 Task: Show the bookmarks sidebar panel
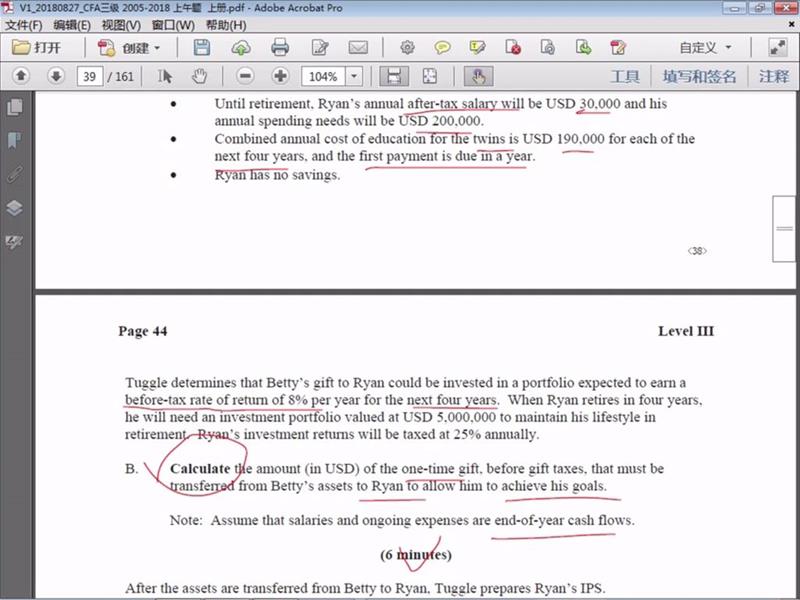click(x=15, y=140)
